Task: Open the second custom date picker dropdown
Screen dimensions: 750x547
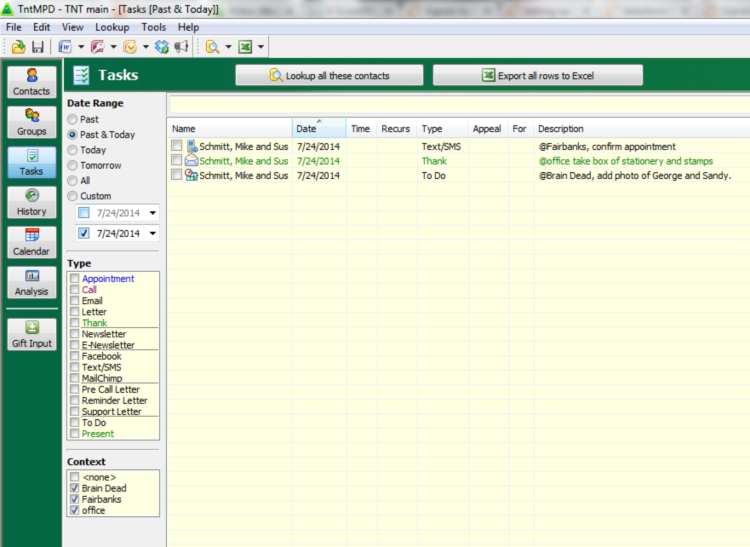Action: (152, 234)
